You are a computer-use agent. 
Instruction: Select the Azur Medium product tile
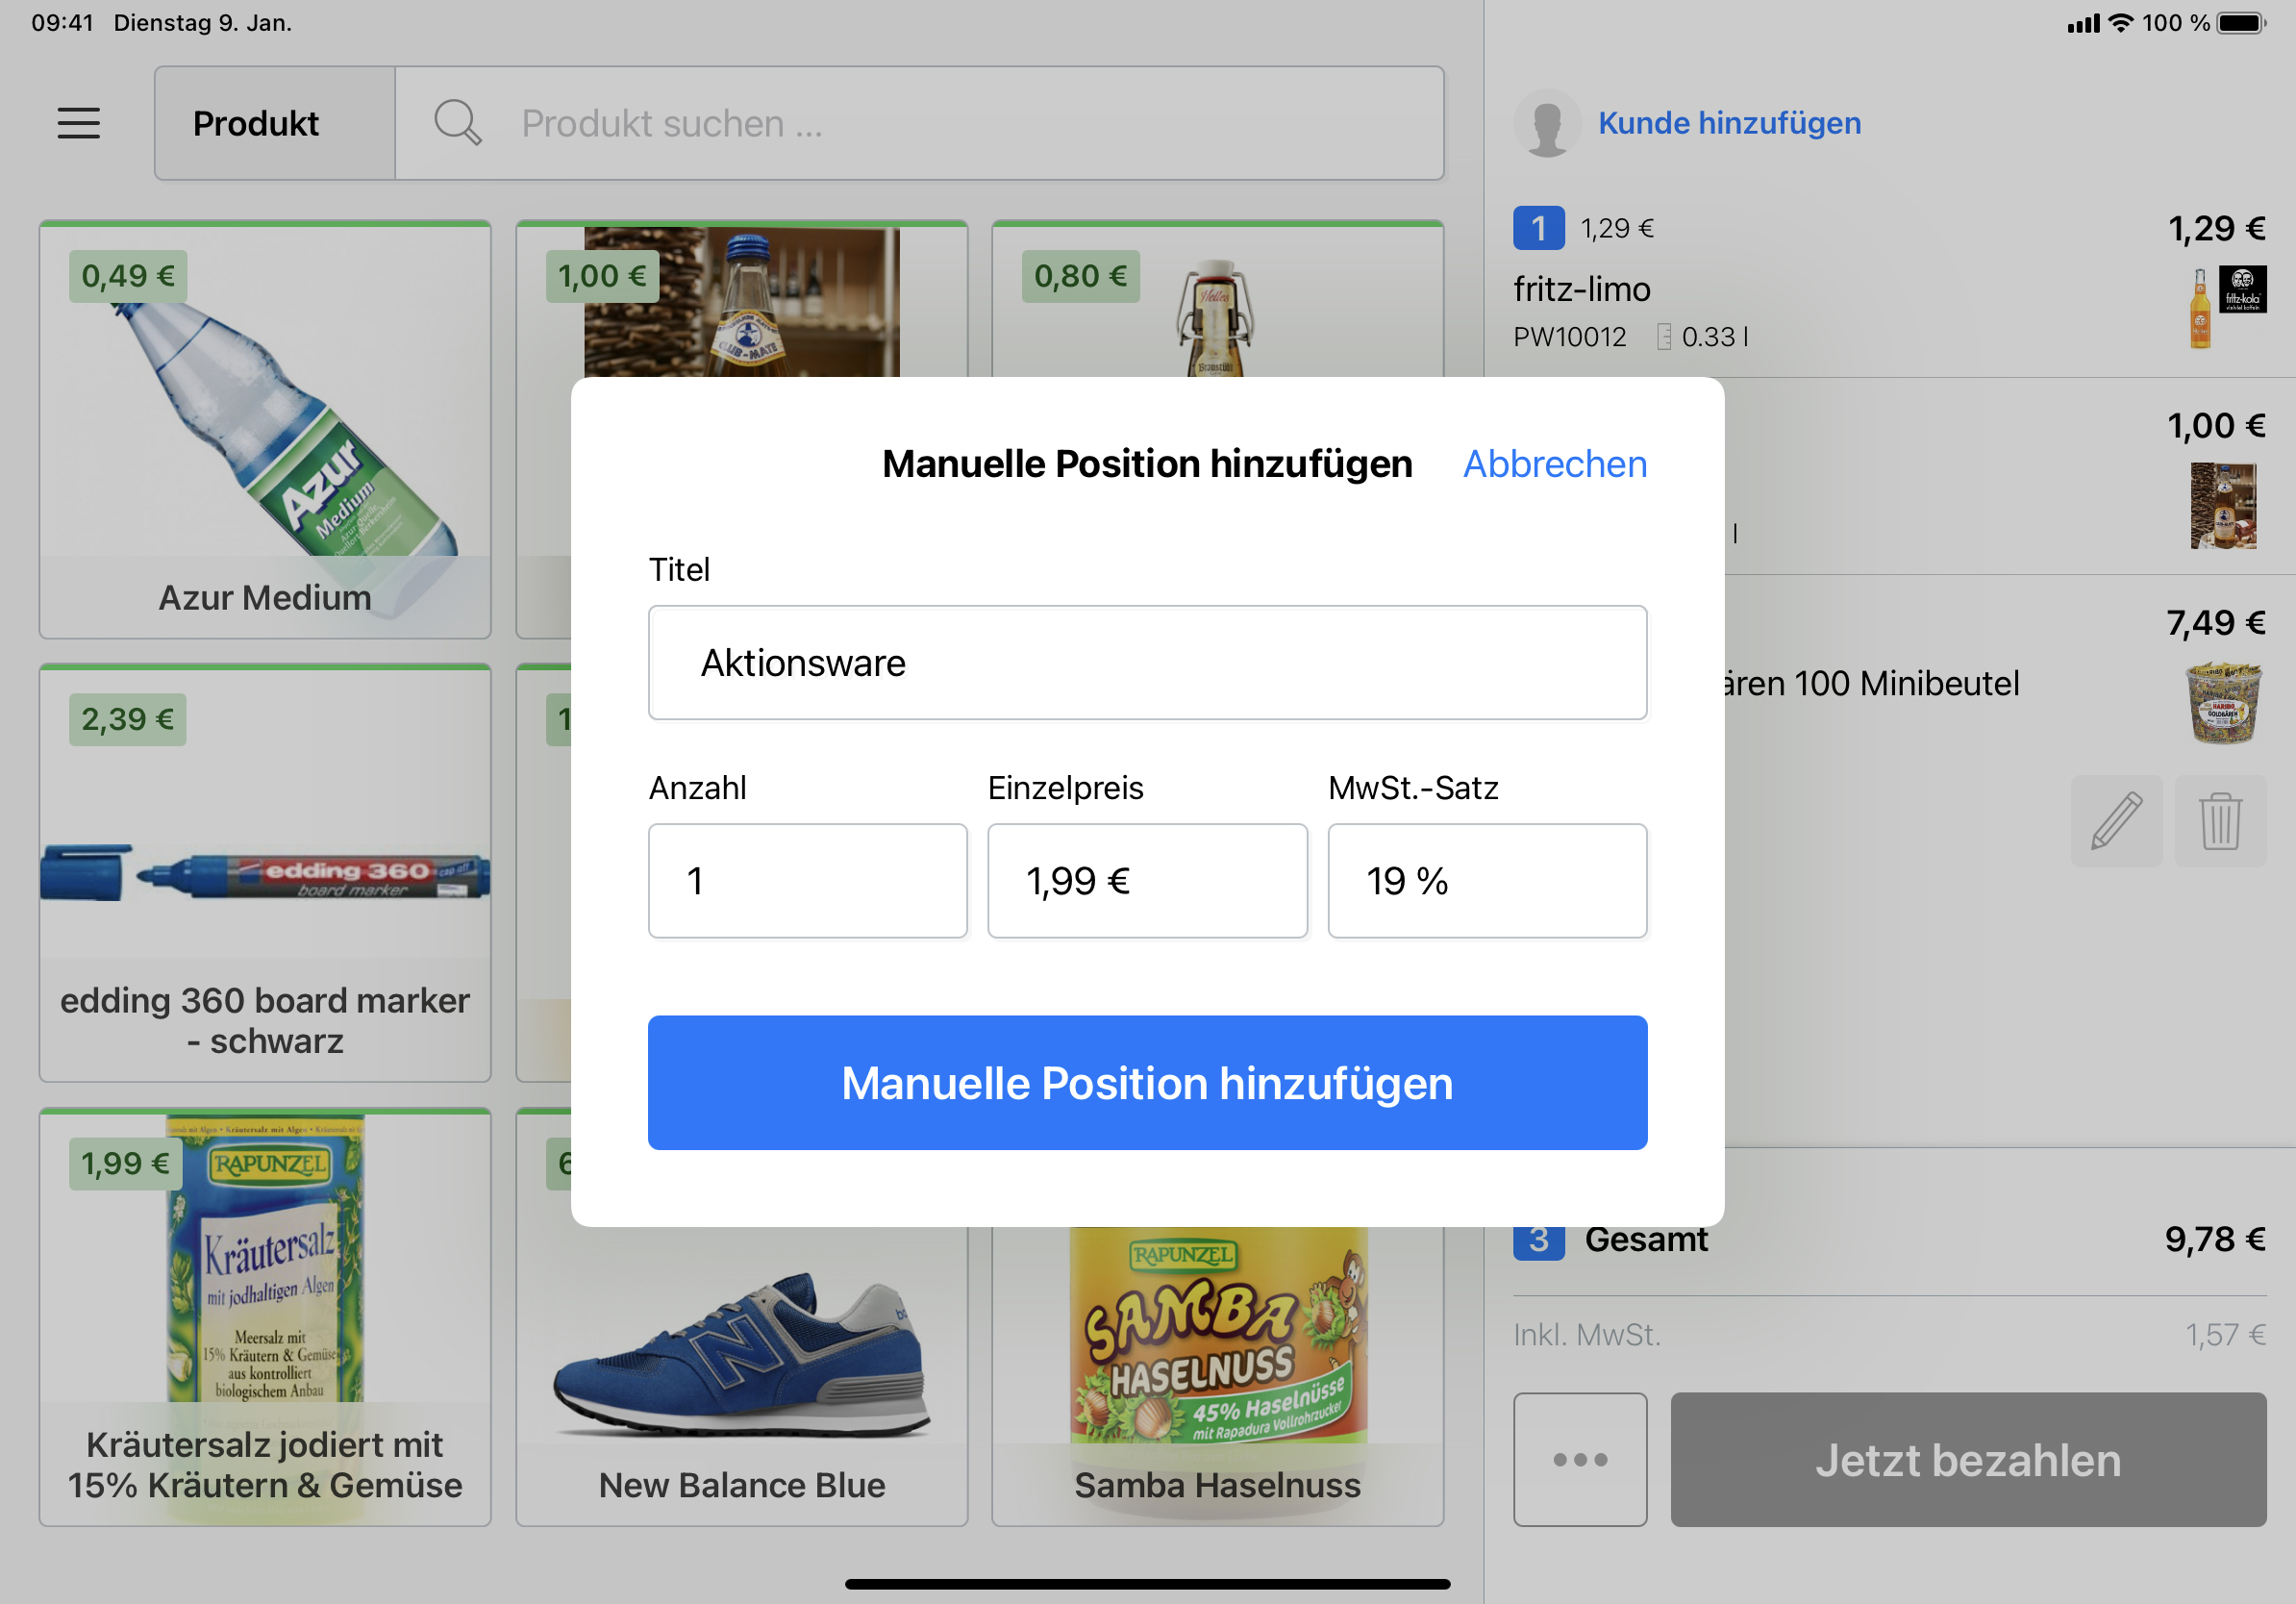pyautogui.click(x=265, y=430)
